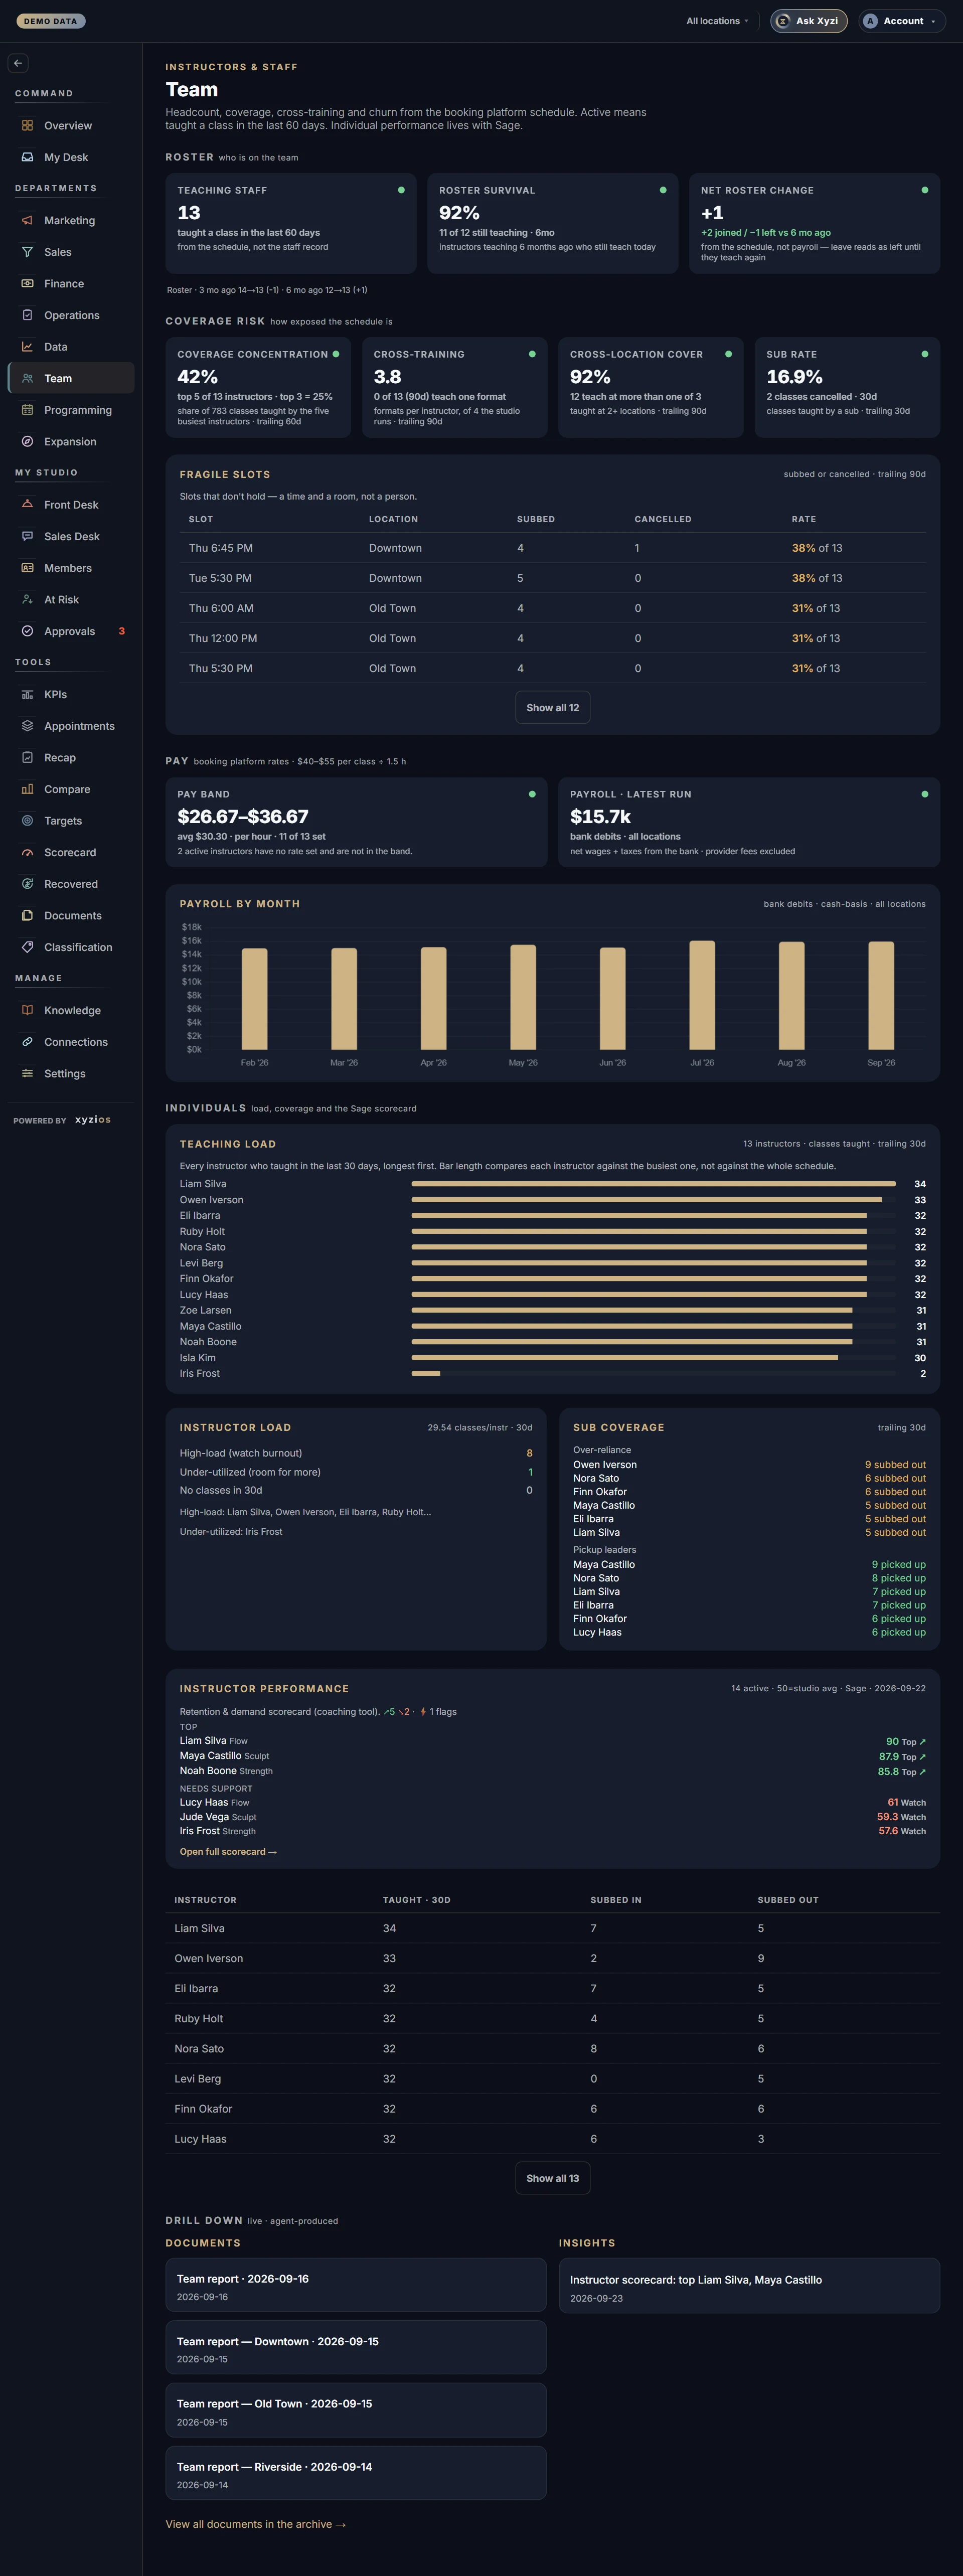
Task: Click the Approvals badge showing 3
Action: (122, 631)
